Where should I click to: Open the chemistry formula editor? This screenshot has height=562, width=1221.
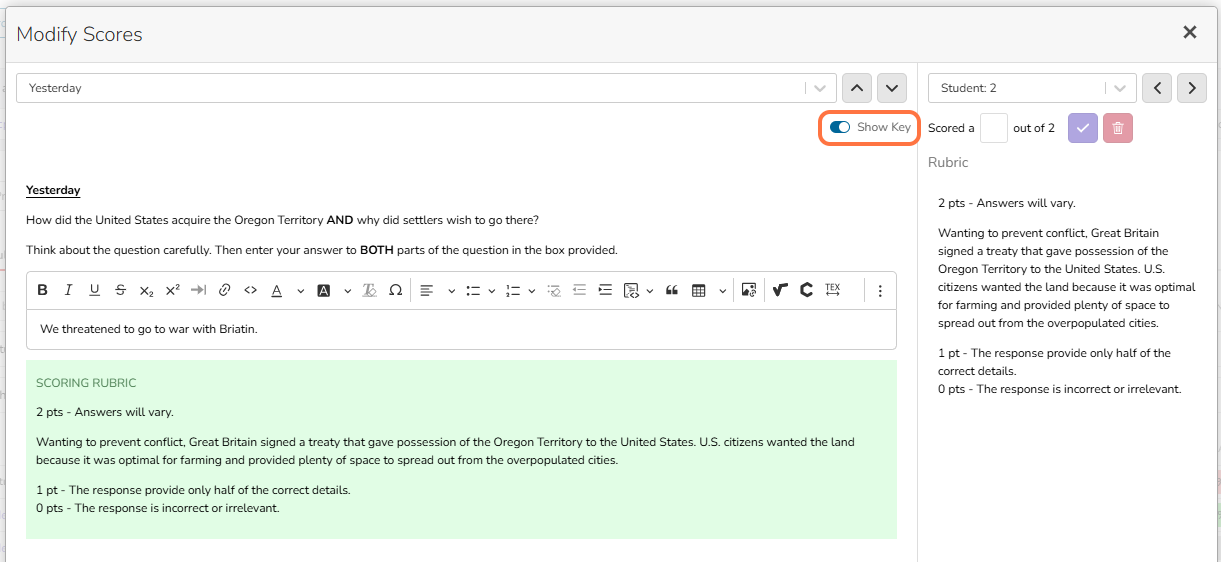[x=806, y=290]
